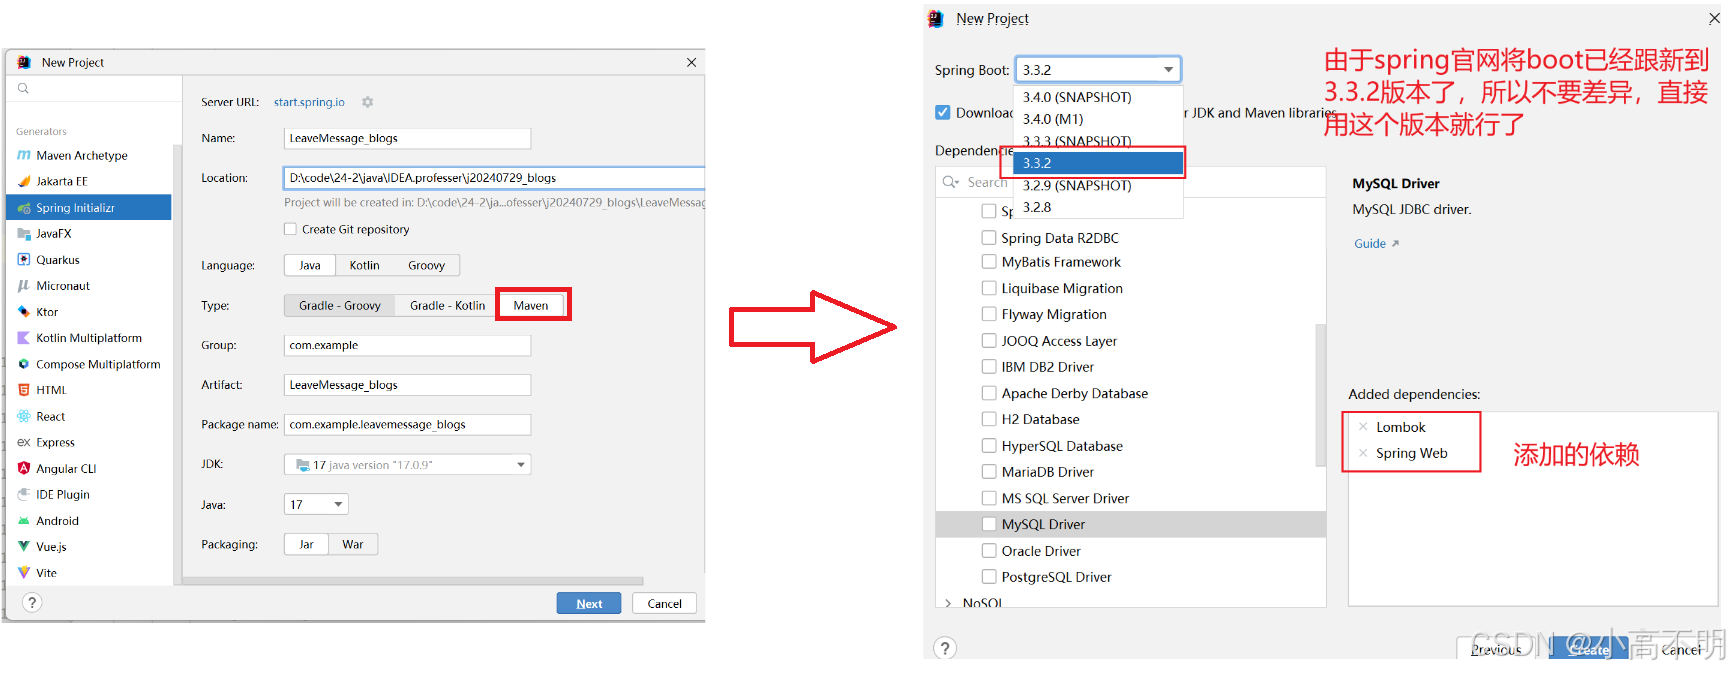Remove Lombok from added dependencies
Screen dimensions: 1732x674
tap(1363, 427)
